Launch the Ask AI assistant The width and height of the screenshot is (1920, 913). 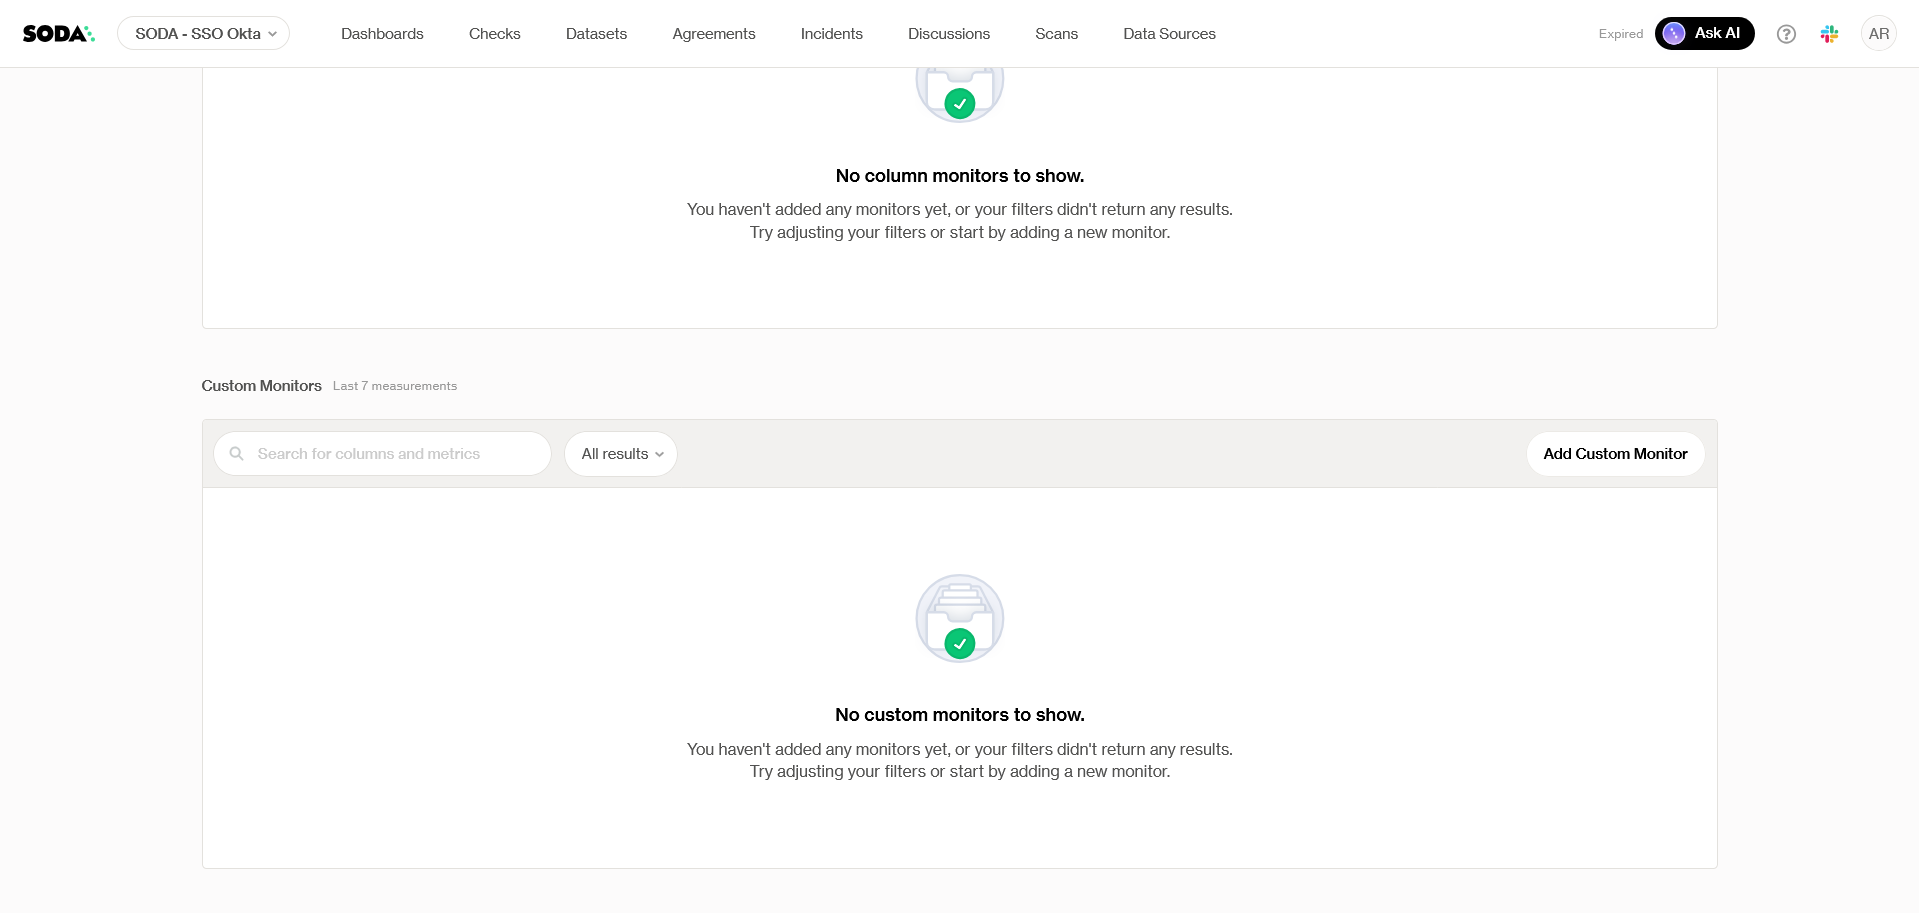pos(1704,34)
